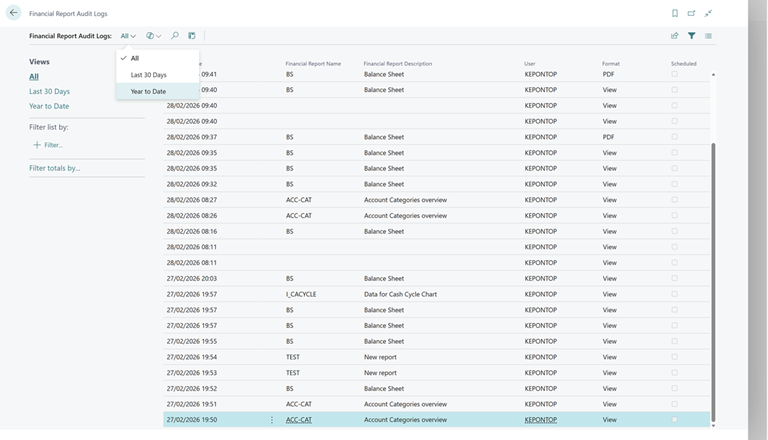The width and height of the screenshot is (768, 440).
Task: Click Filter totals by... link
Action: click(54, 168)
